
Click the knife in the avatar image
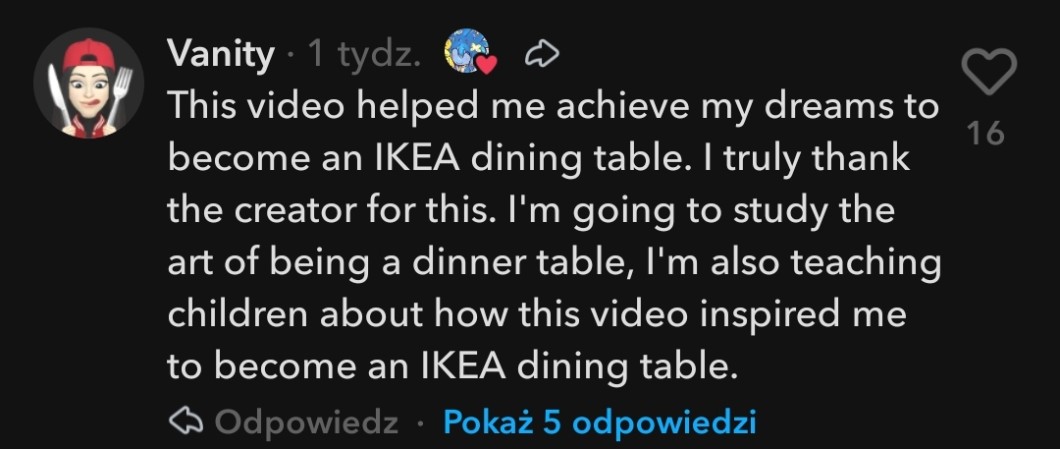click(56, 92)
